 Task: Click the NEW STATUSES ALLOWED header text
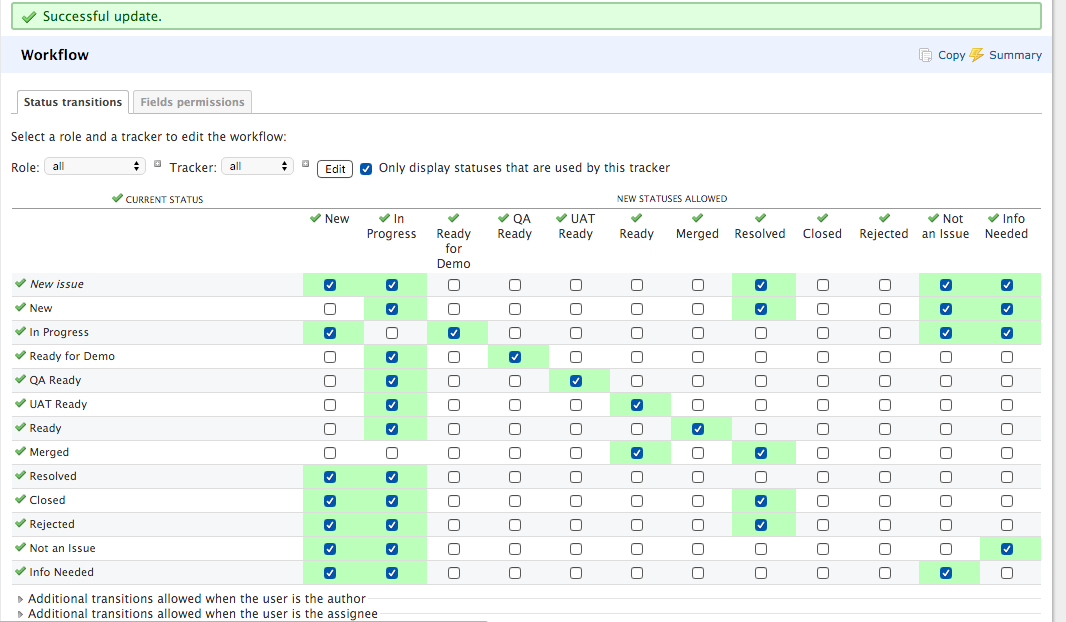click(x=672, y=198)
